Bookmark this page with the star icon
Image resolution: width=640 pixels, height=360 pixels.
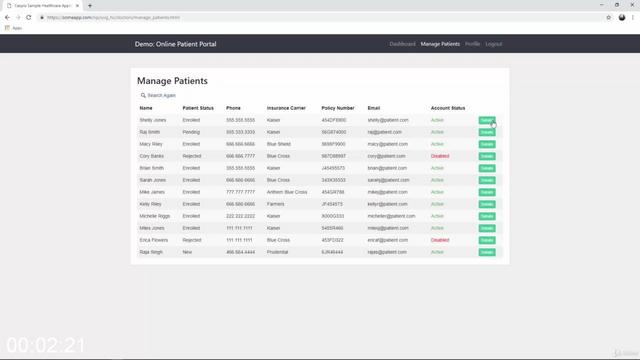609,18
